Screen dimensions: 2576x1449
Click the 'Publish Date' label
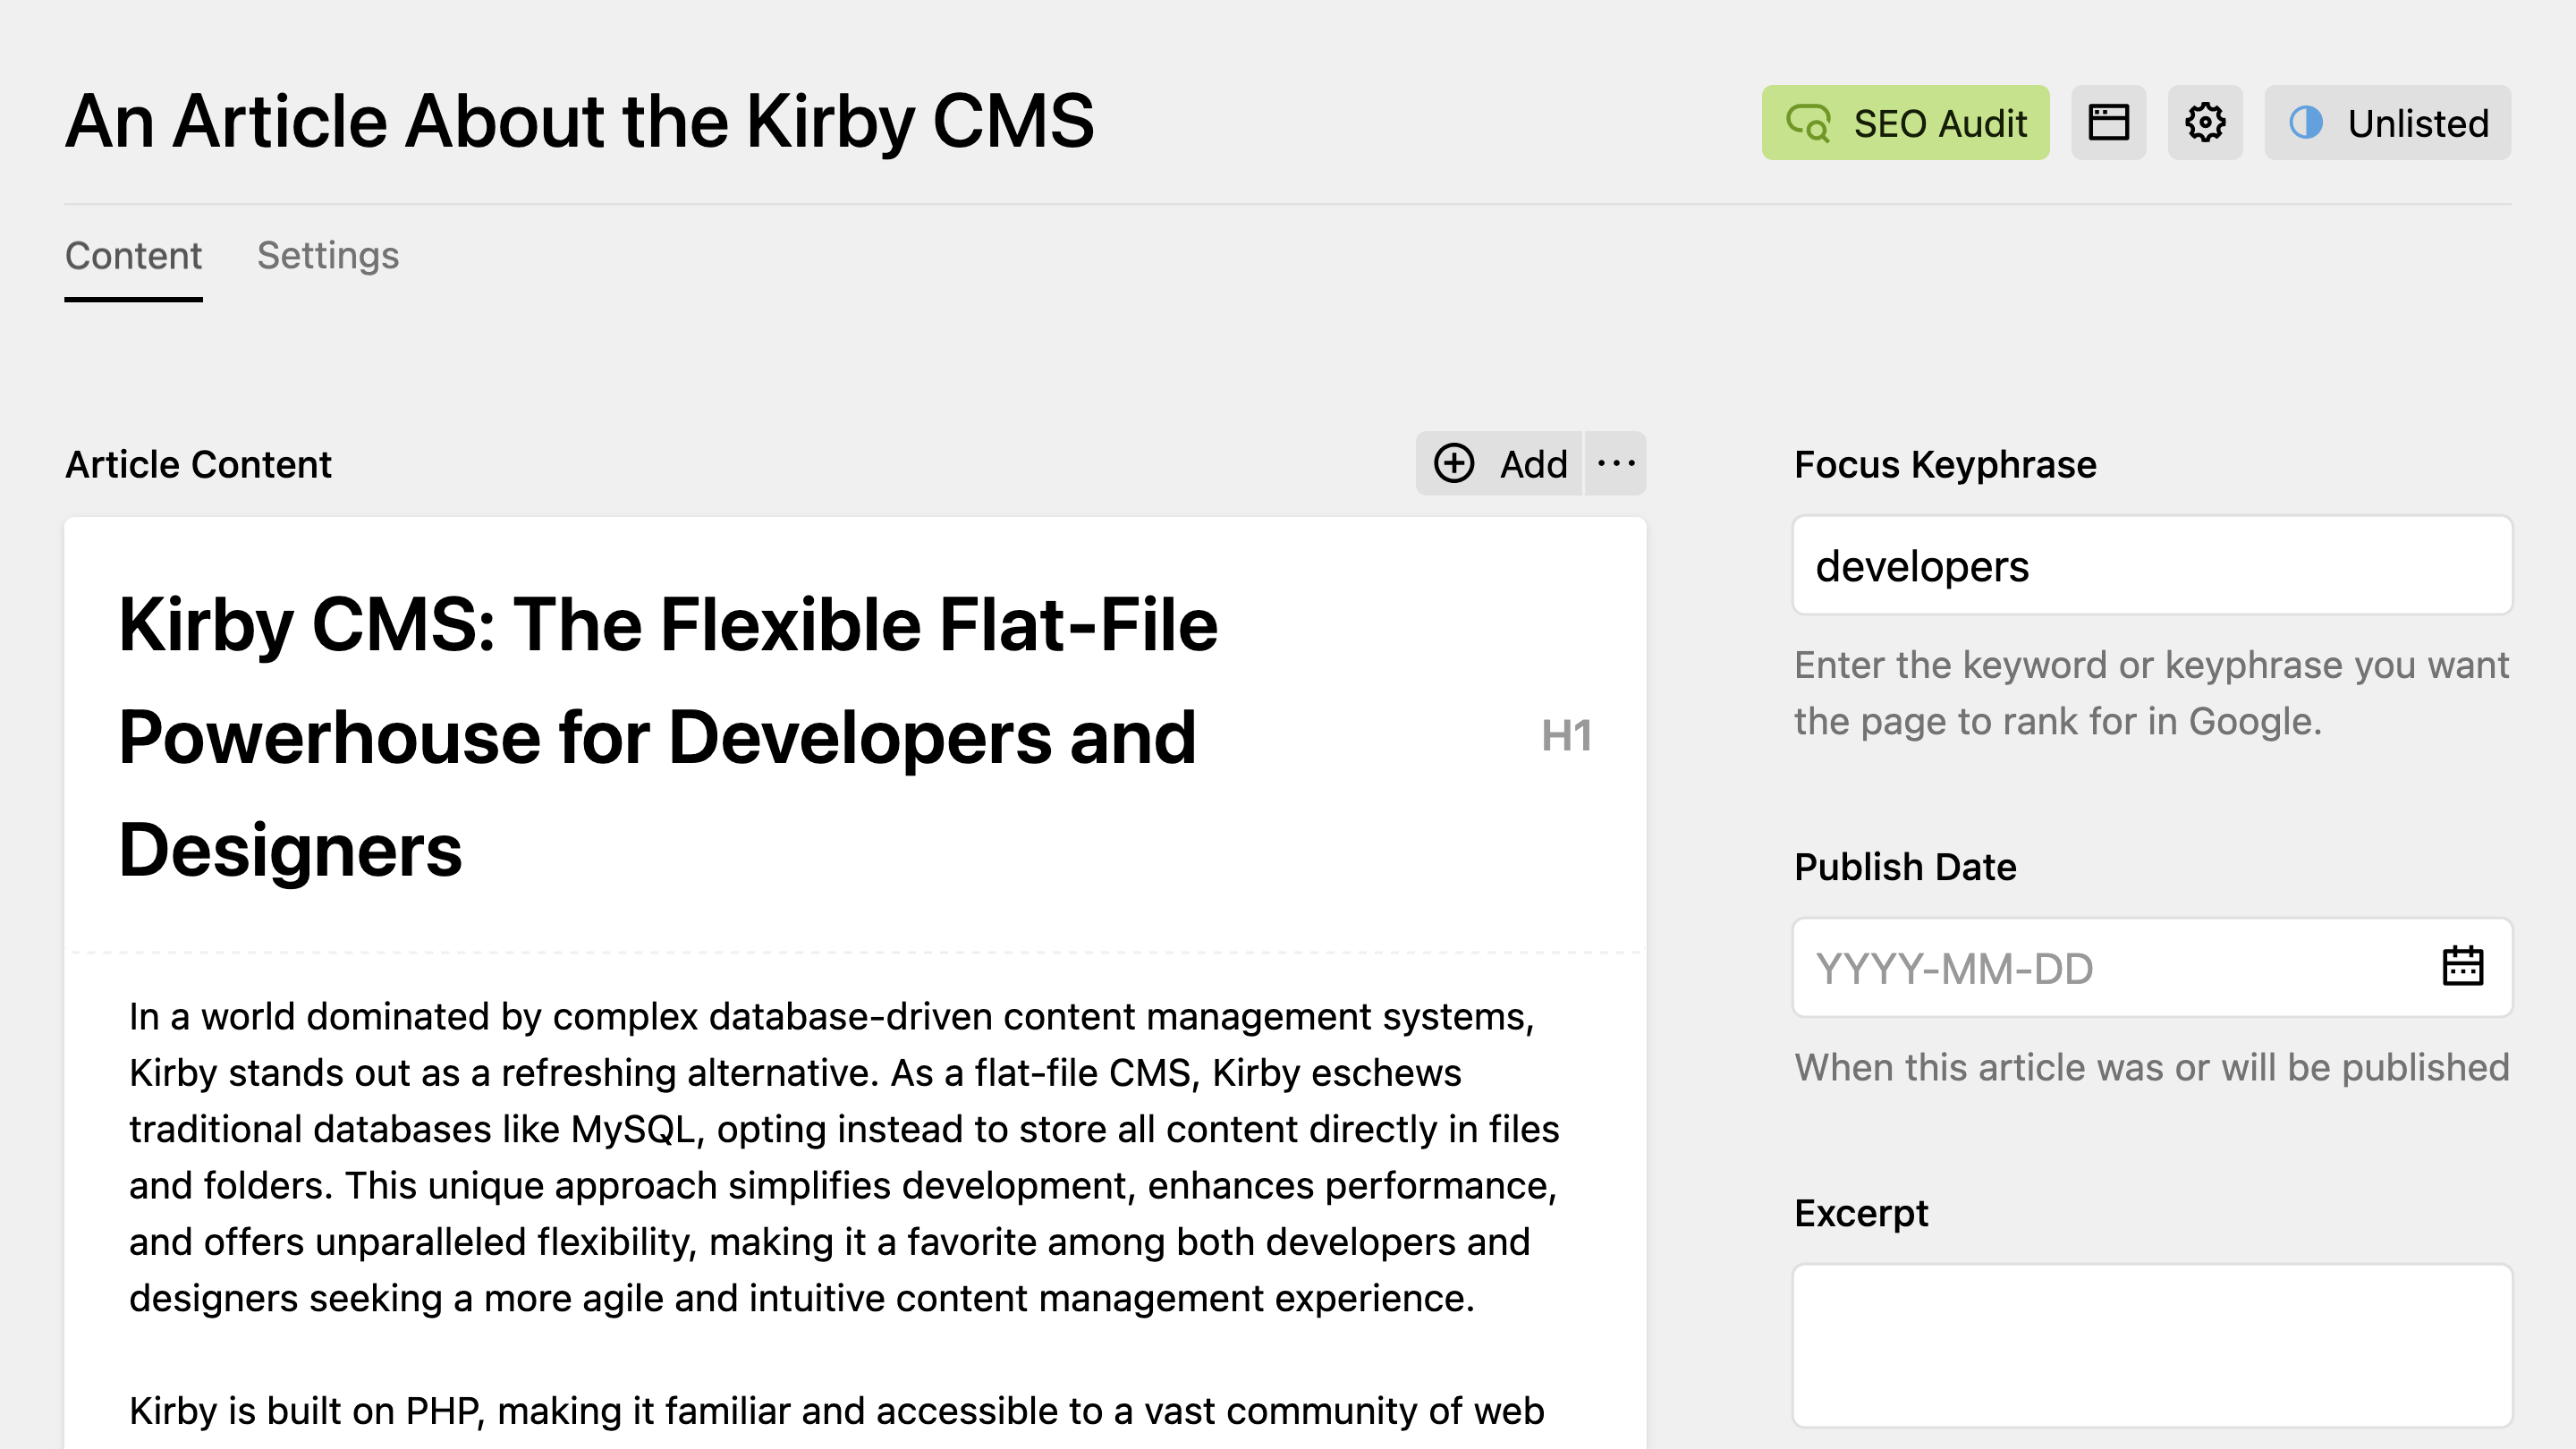click(x=1905, y=867)
